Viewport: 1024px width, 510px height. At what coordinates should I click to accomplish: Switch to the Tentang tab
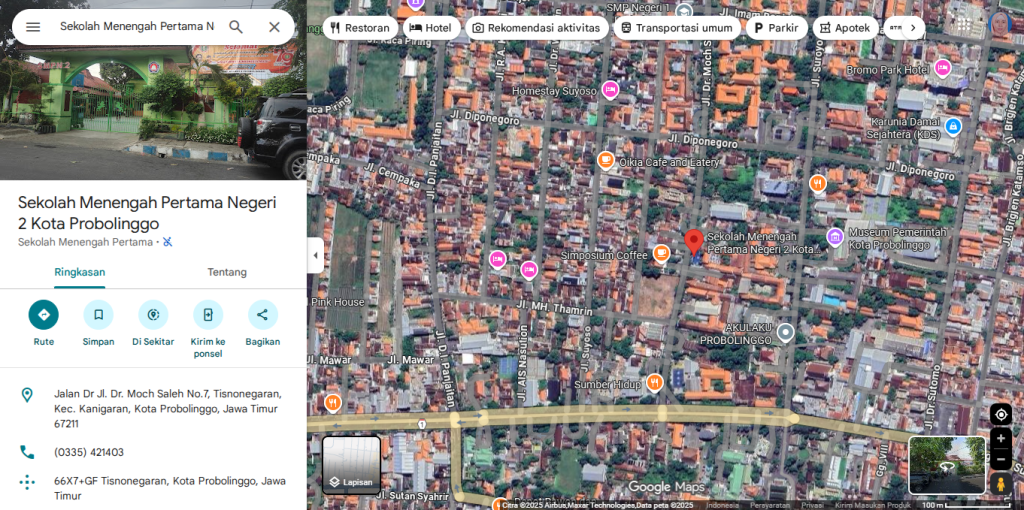click(227, 272)
